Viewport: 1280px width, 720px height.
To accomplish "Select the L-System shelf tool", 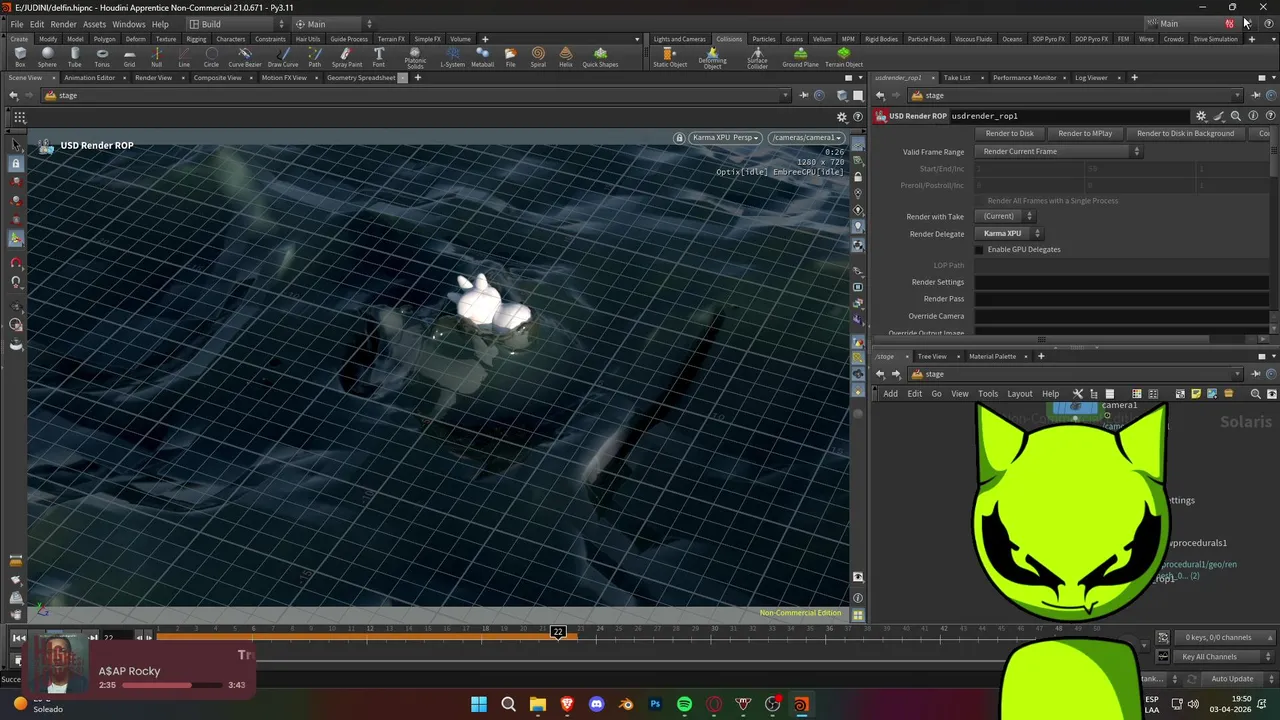I will (x=453, y=57).
